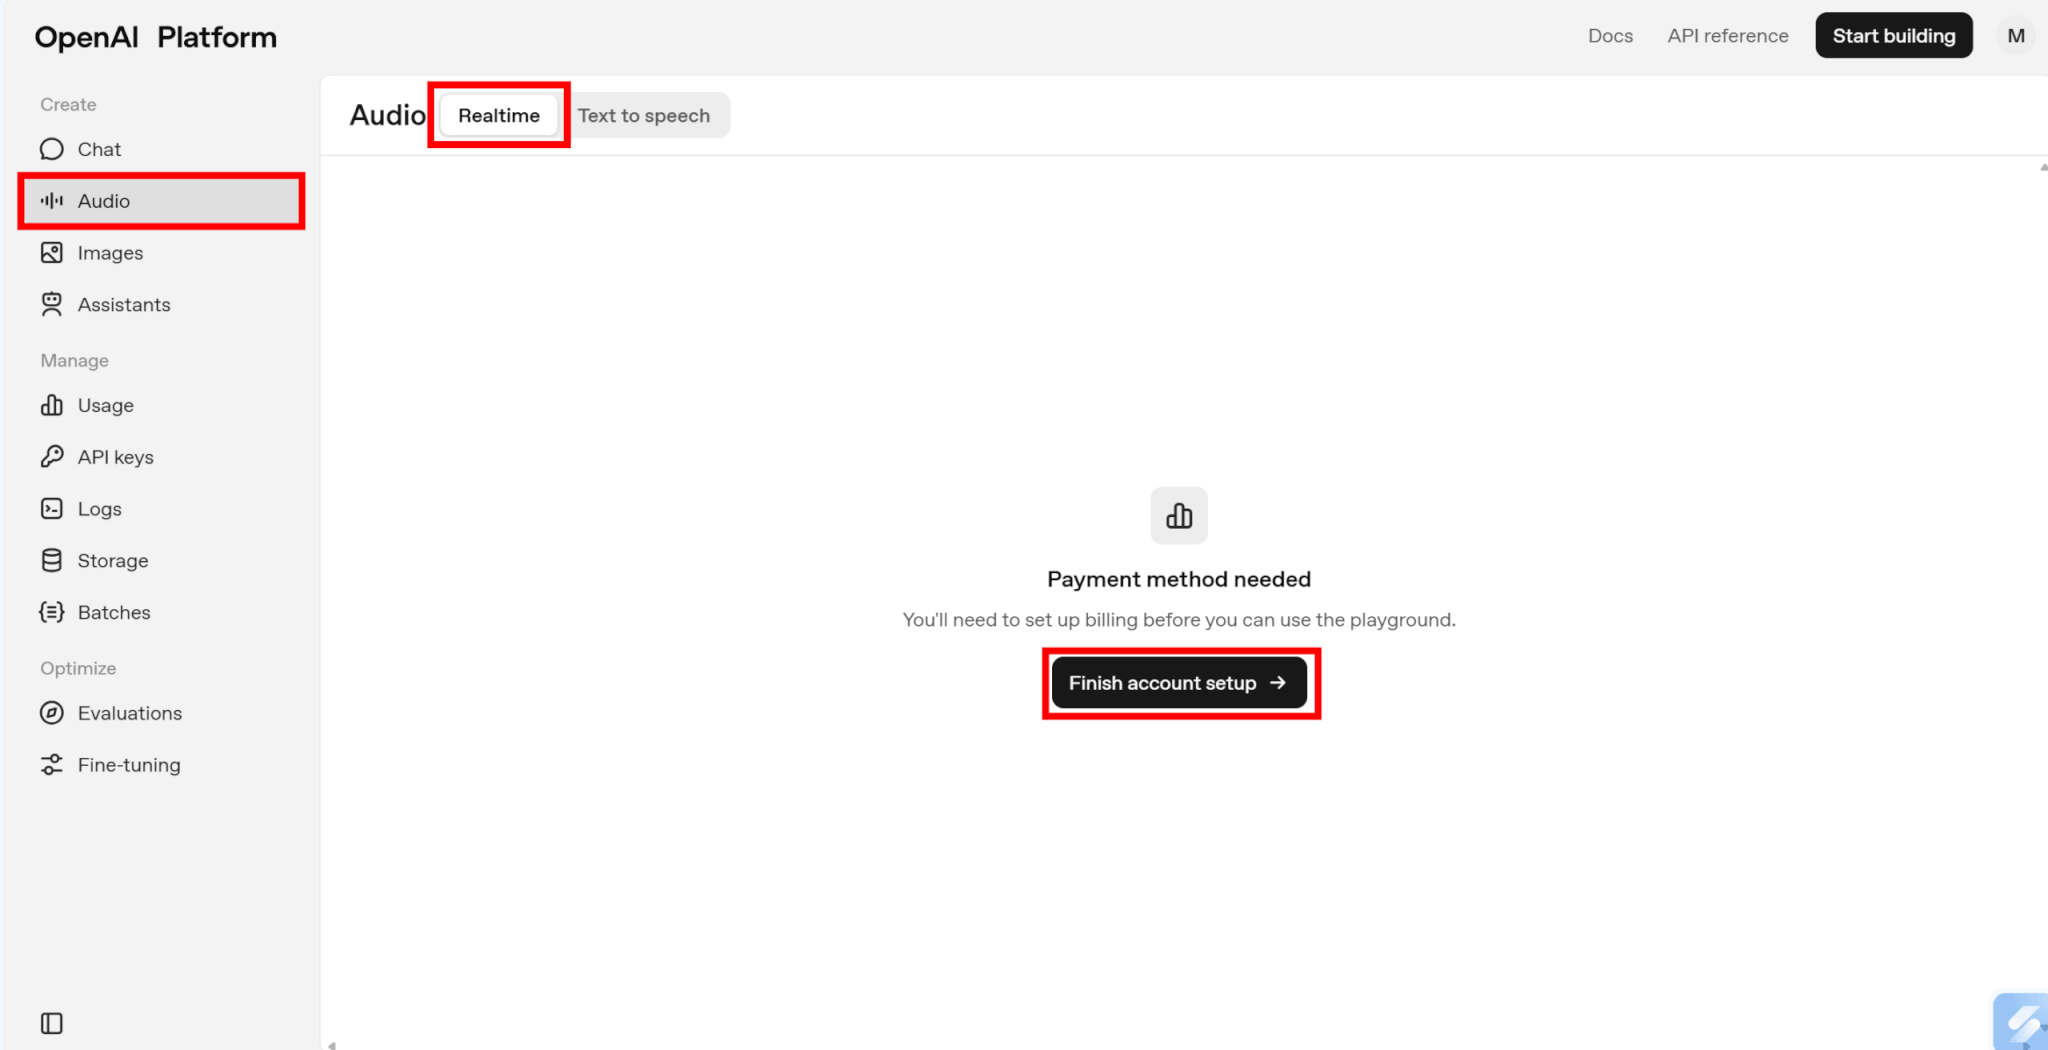
Task: Open the API reference link
Action: pyautogui.click(x=1727, y=36)
